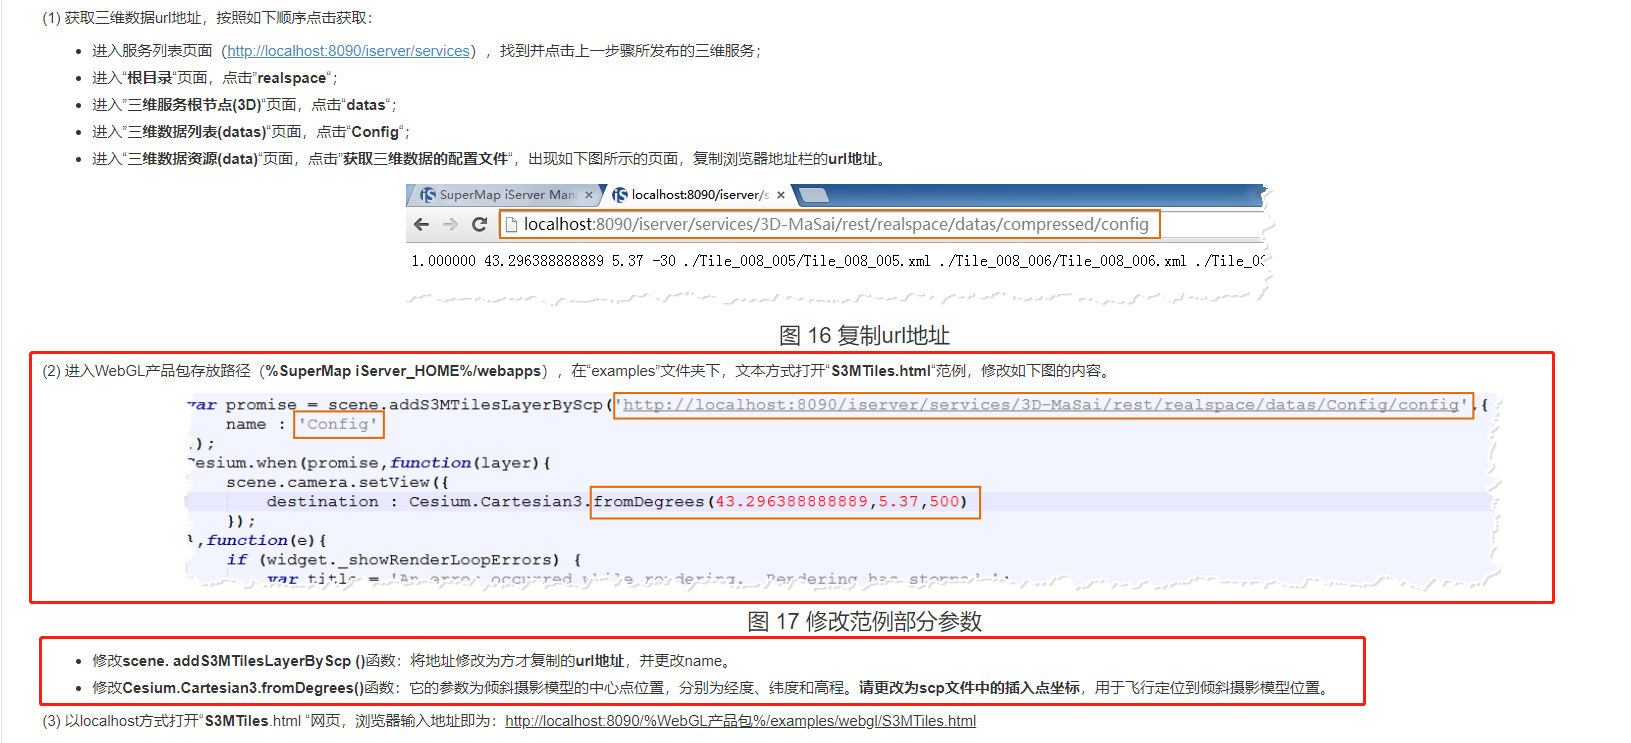The height and width of the screenshot is (743, 1631).
Task: Click the config URL in addS3MTilesLayerByScp code
Action: tap(1041, 405)
